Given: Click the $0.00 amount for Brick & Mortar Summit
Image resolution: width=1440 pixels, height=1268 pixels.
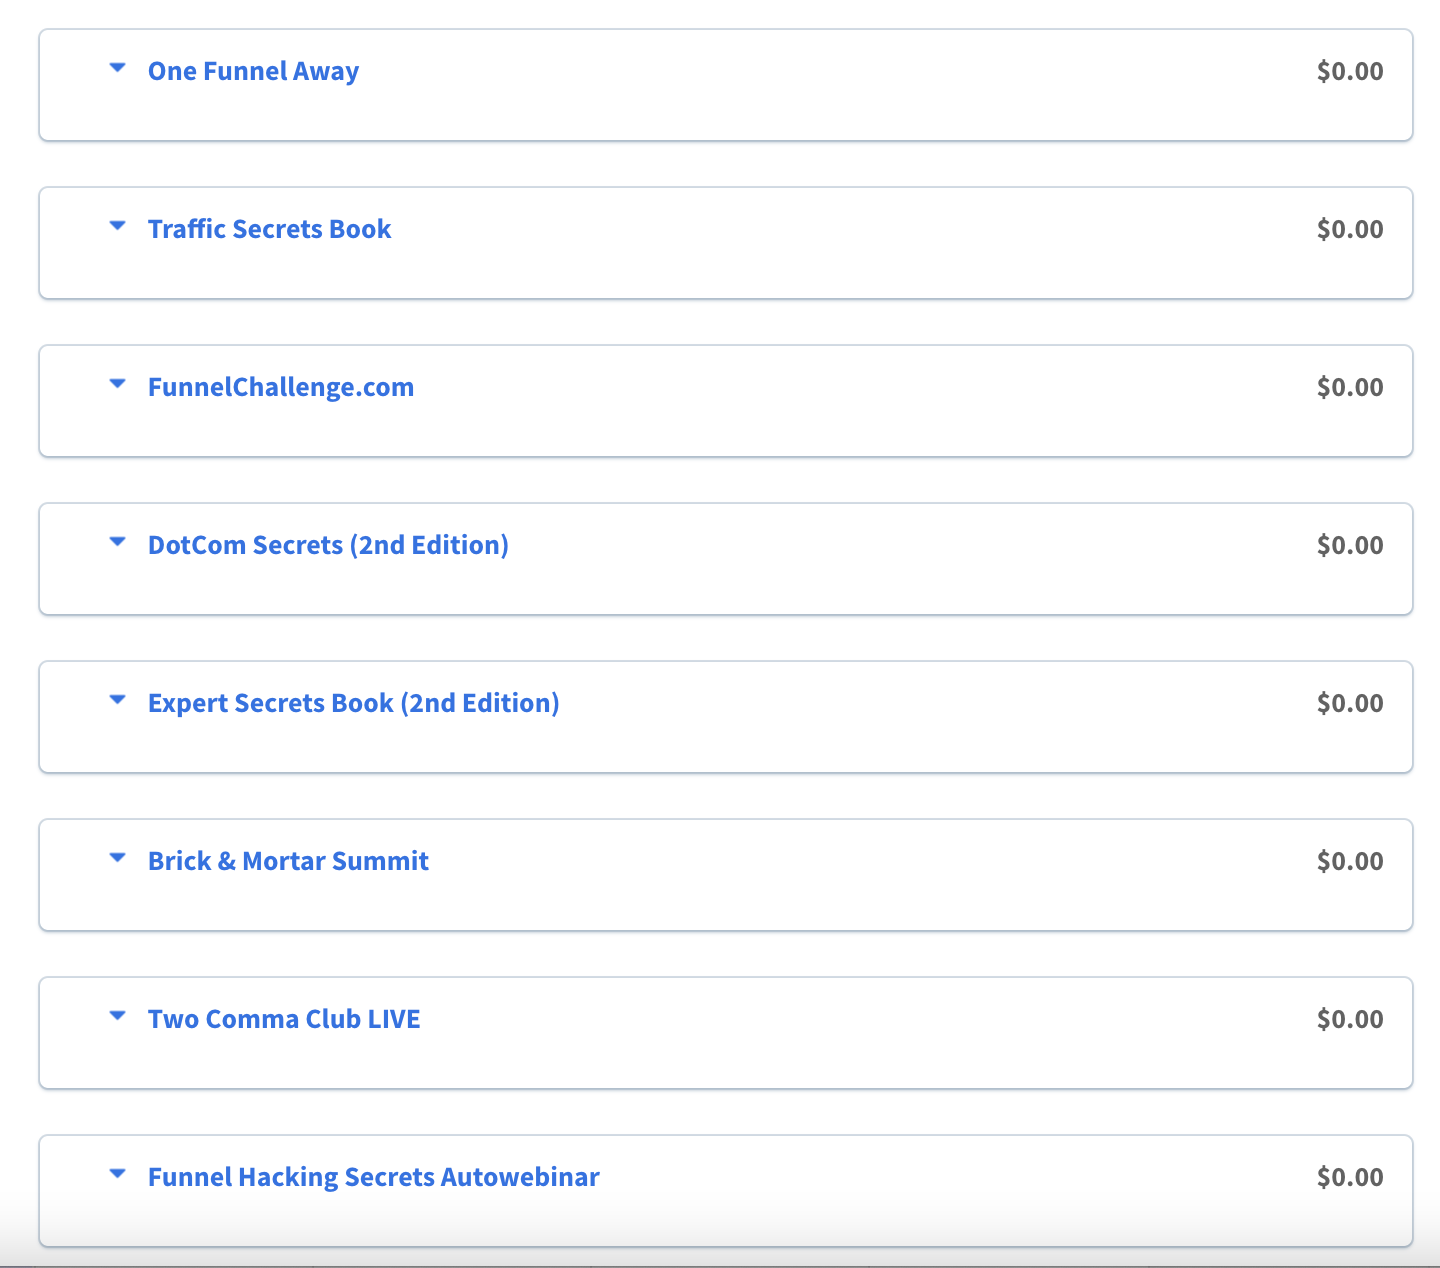Looking at the screenshot, I should point(1350,861).
